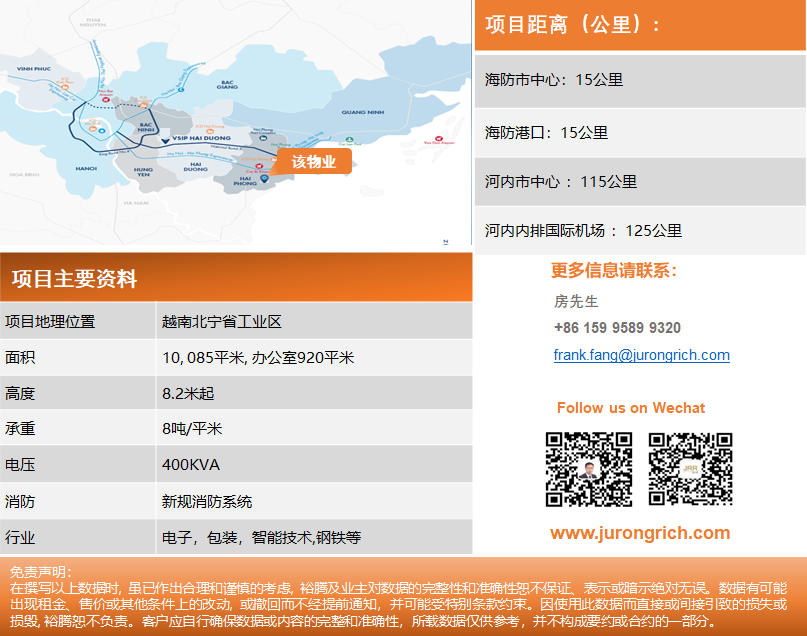Click the QR code with JRR logo
The height and width of the screenshot is (636, 807).
690,469
